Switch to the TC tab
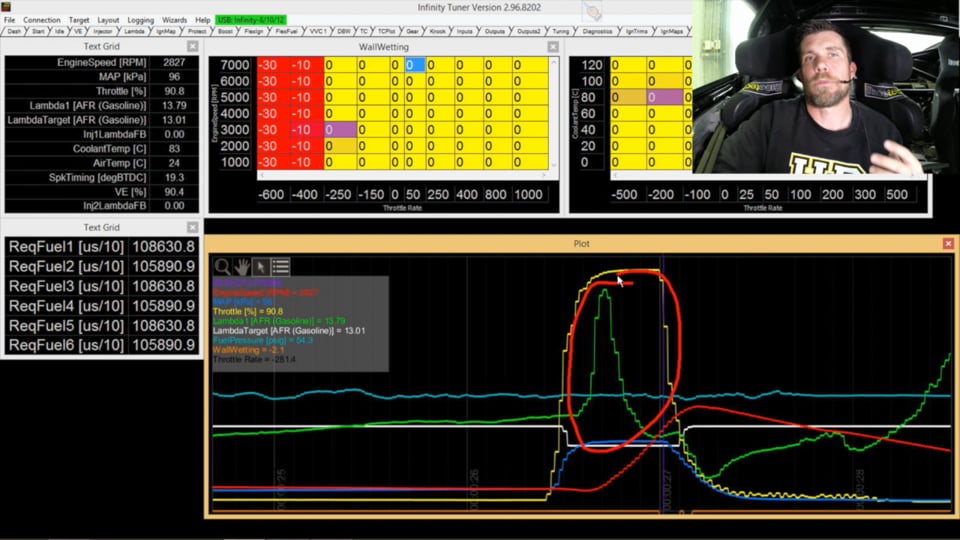Viewport: 960px width, 540px height. (x=364, y=31)
